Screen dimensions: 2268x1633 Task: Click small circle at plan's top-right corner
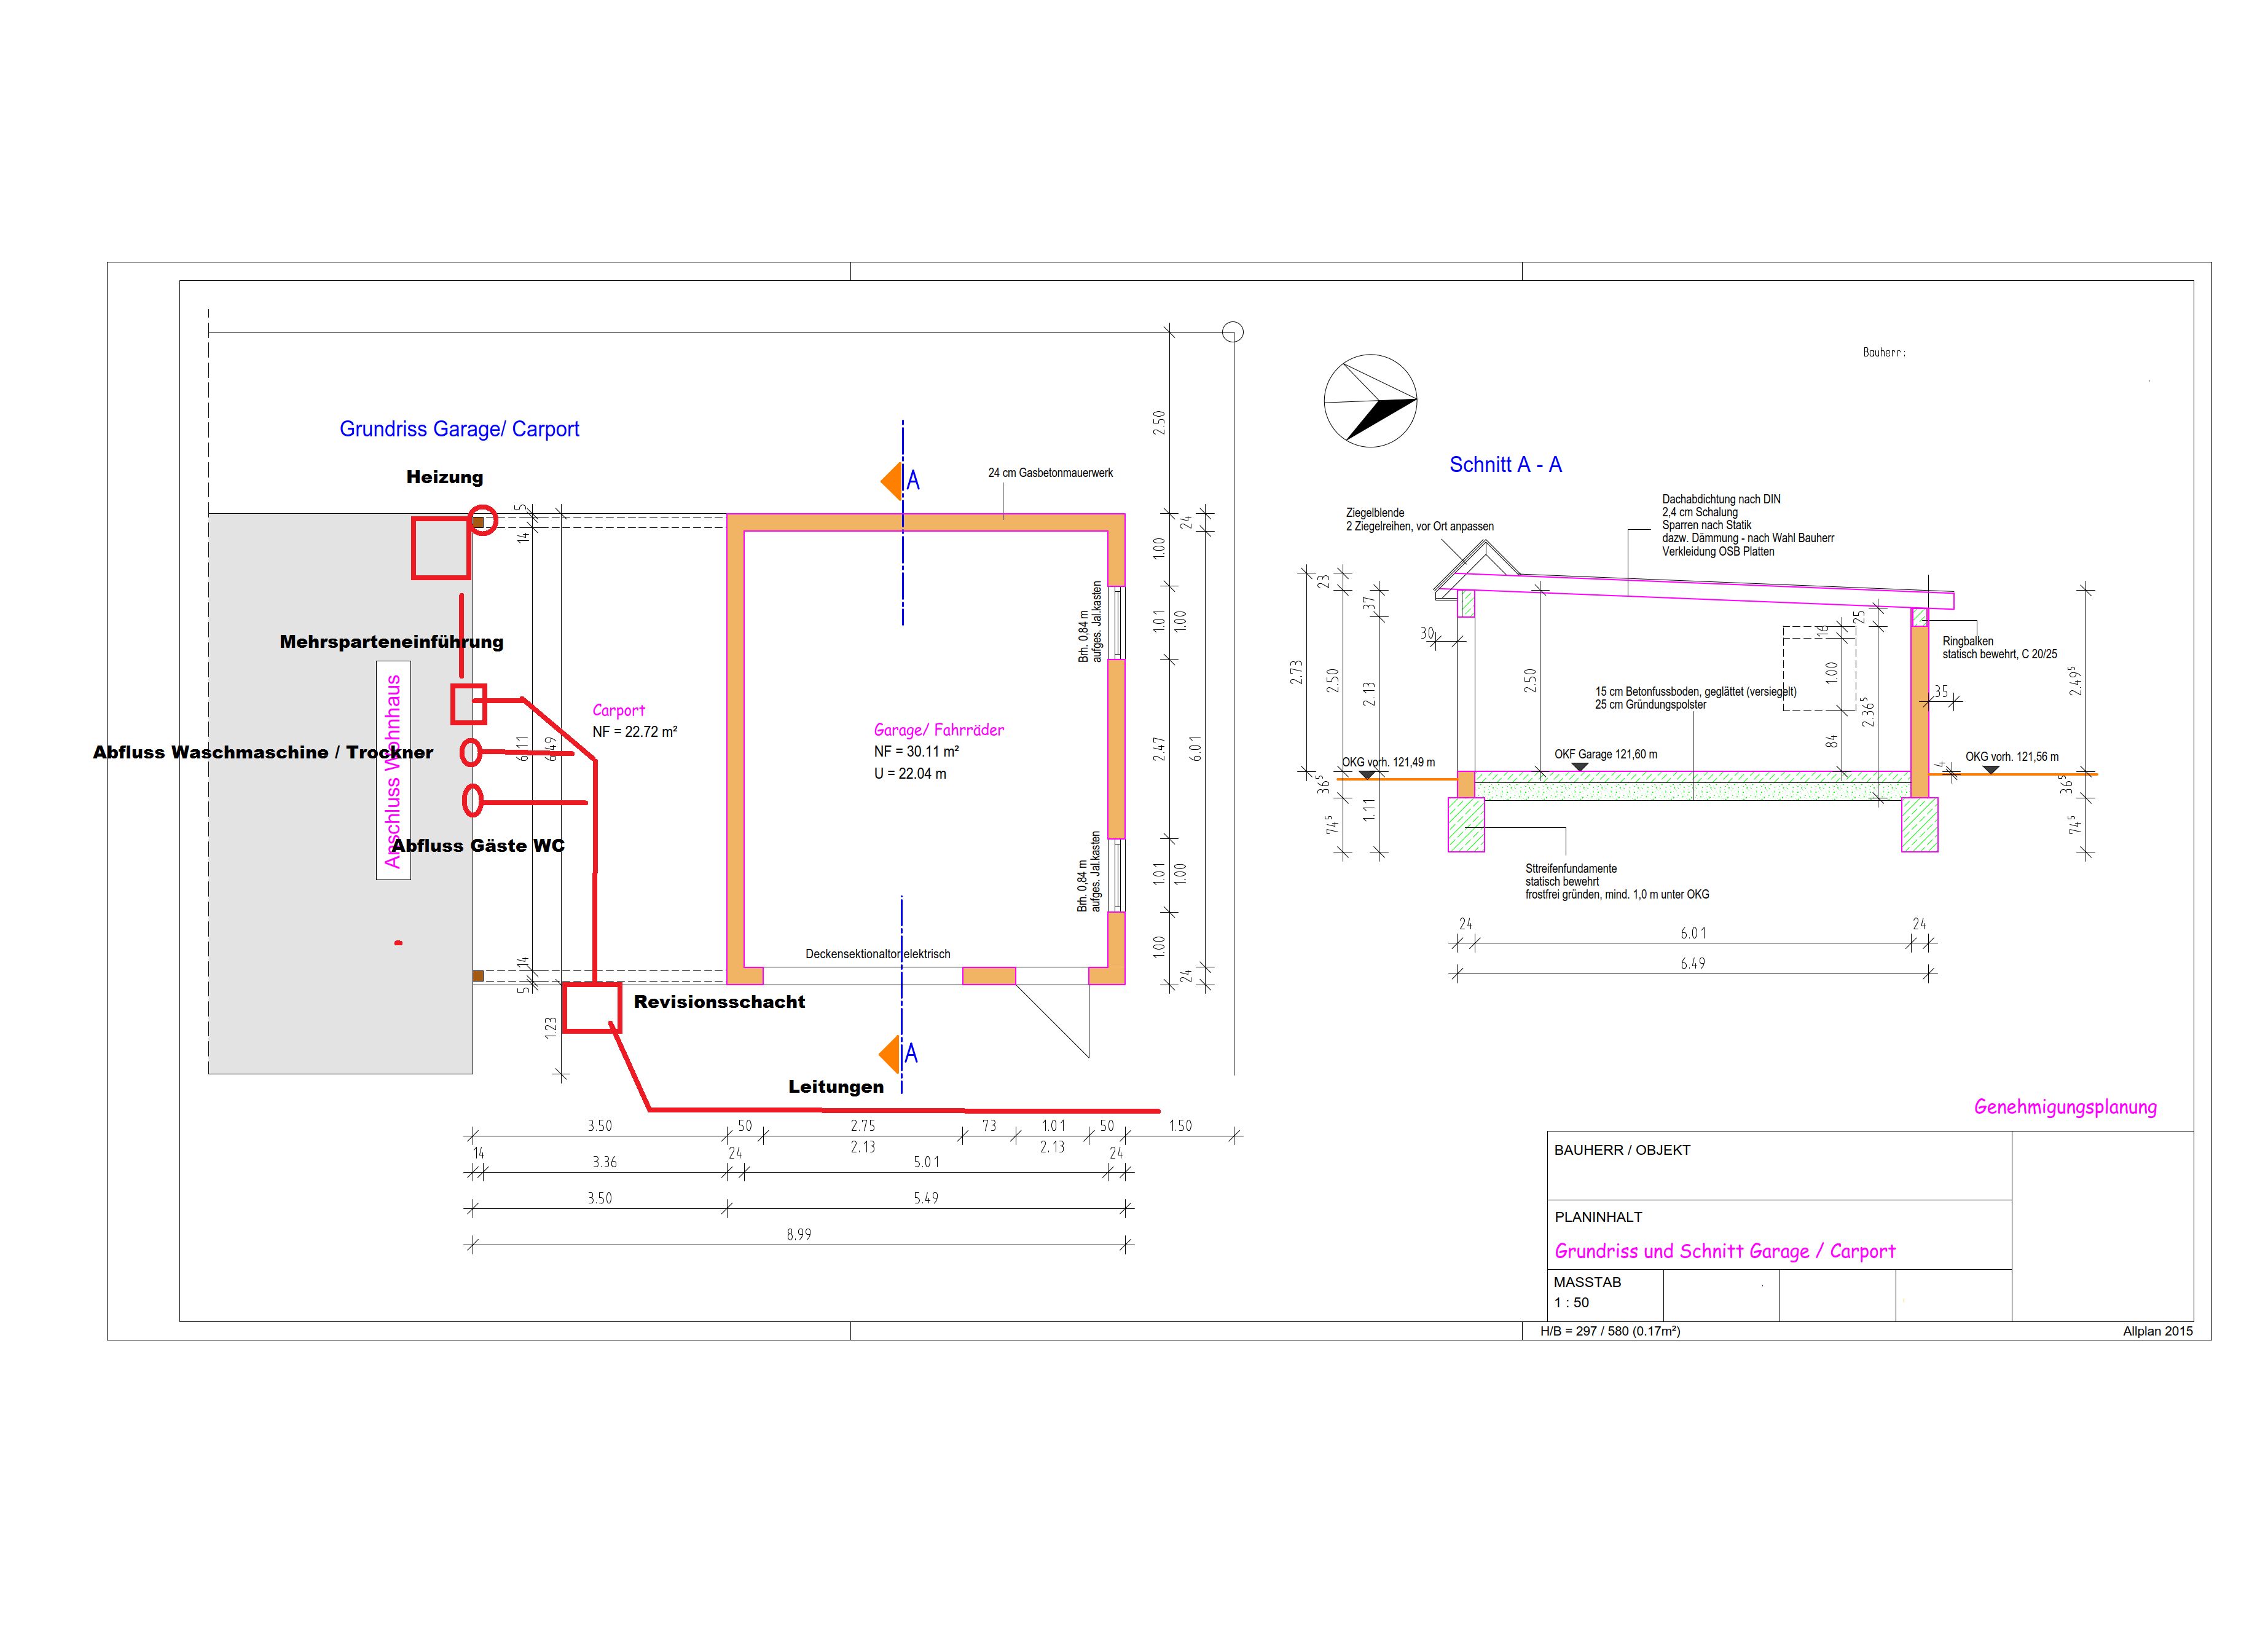(1233, 332)
